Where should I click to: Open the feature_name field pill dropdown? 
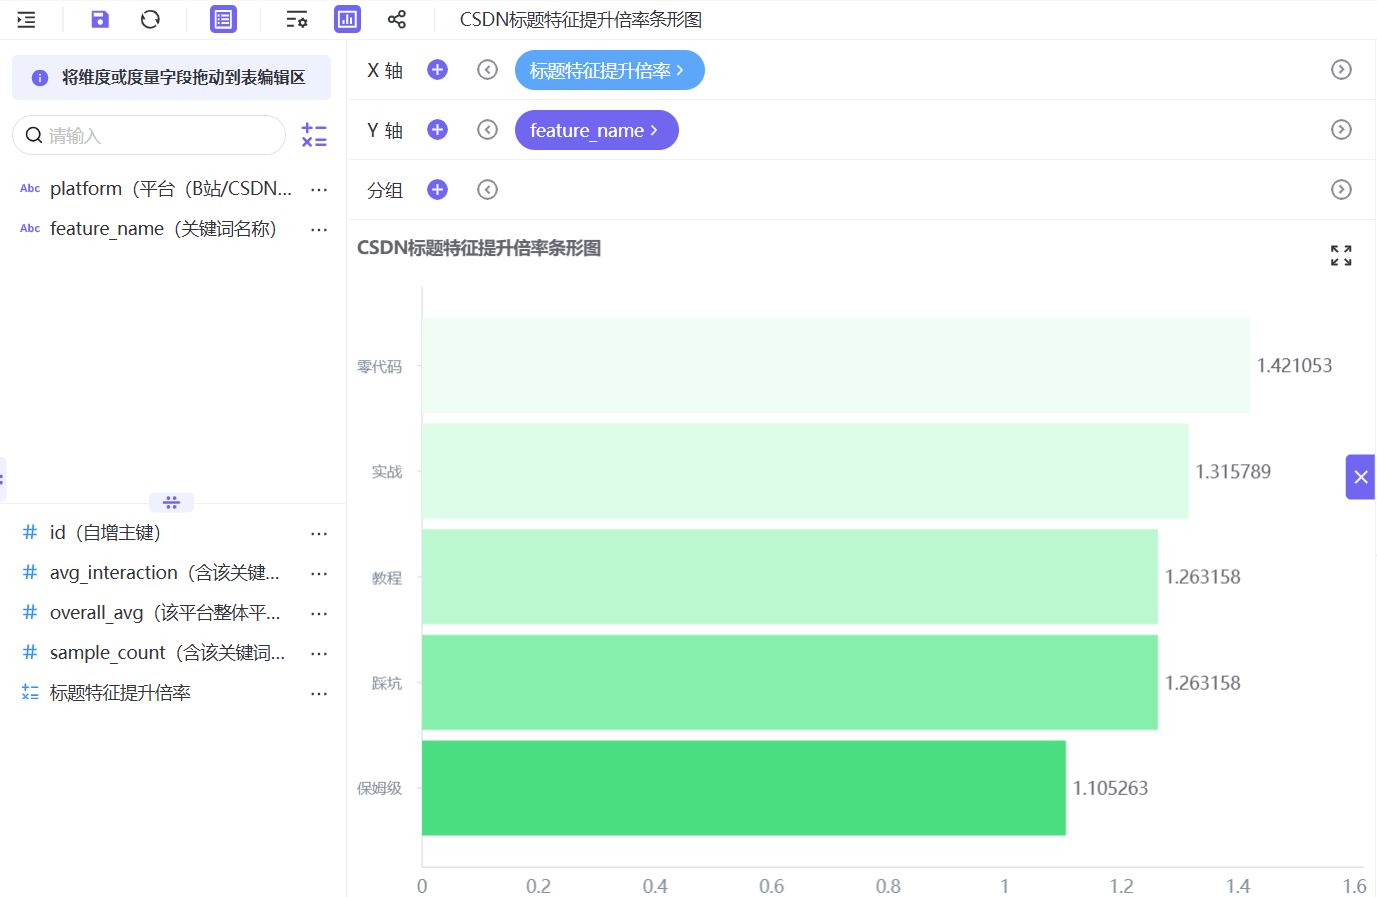click(597, 130)
